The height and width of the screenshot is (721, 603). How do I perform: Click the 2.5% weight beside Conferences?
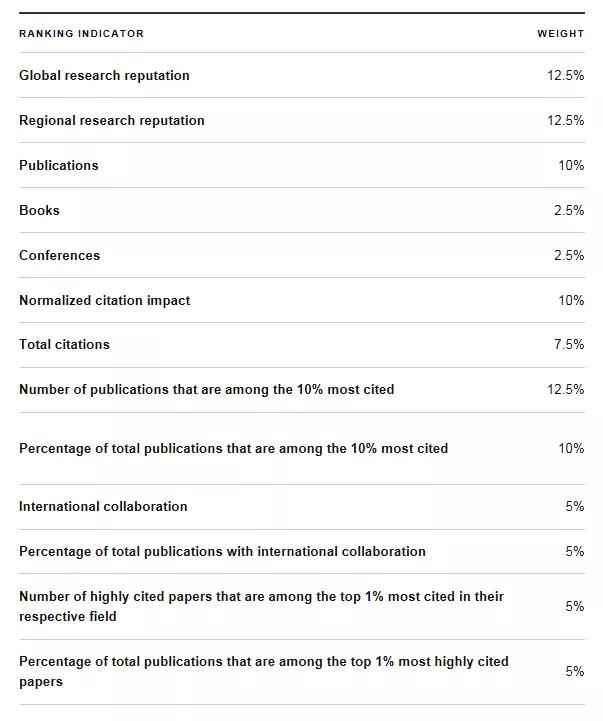click(569, 256)
